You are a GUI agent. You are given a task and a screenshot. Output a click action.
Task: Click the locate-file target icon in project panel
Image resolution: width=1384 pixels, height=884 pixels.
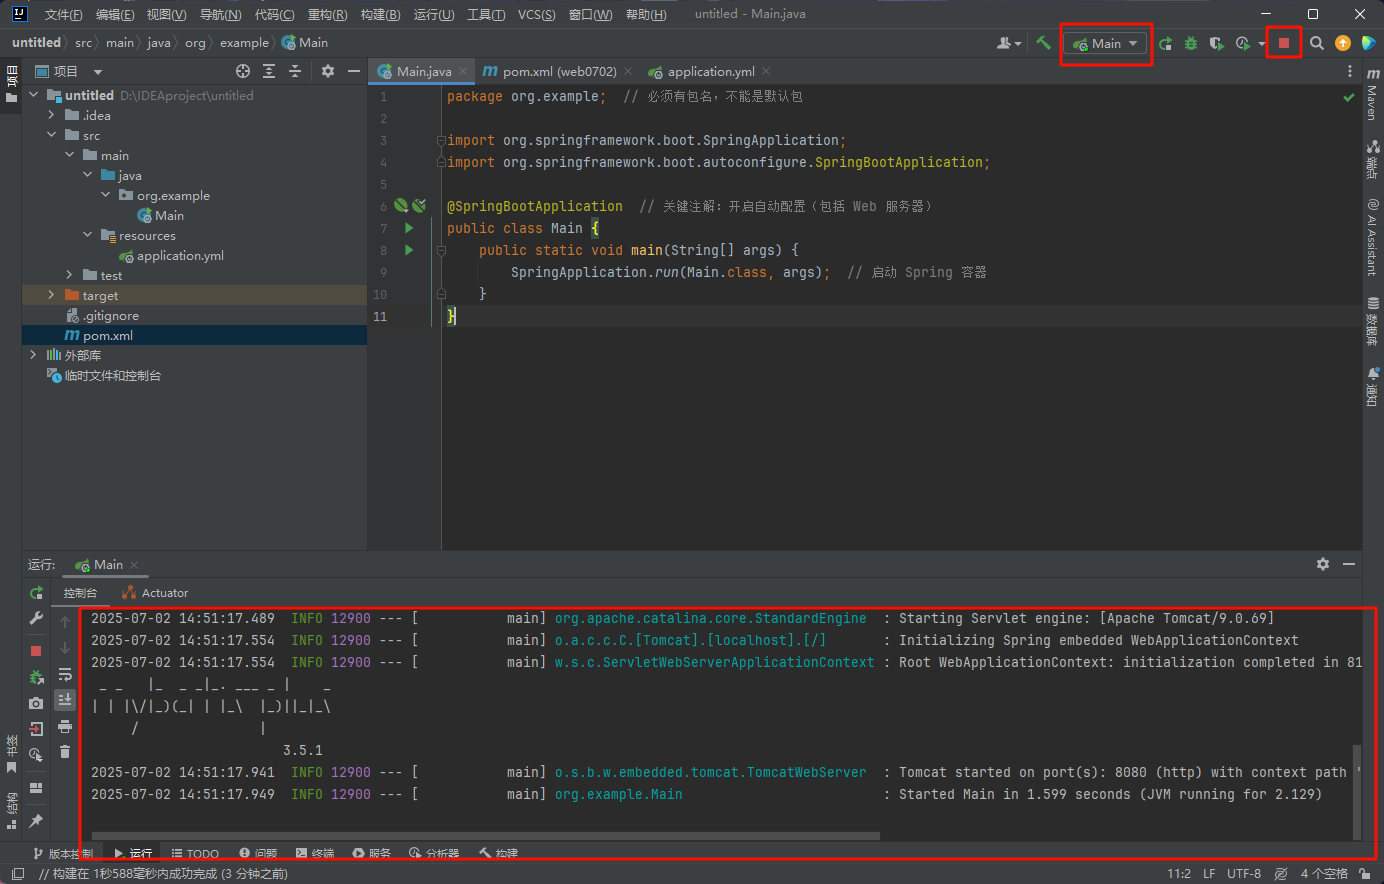tap(243, 71)
